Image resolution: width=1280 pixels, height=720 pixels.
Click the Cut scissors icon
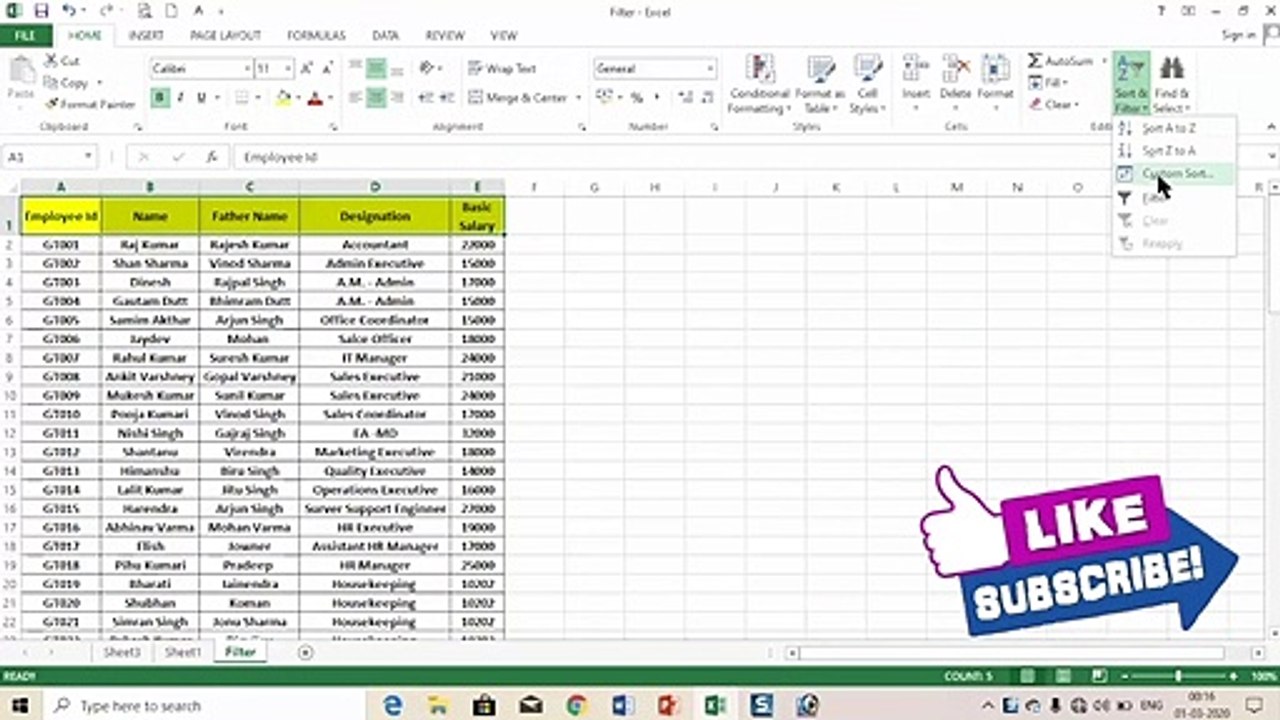coord(51,61)
